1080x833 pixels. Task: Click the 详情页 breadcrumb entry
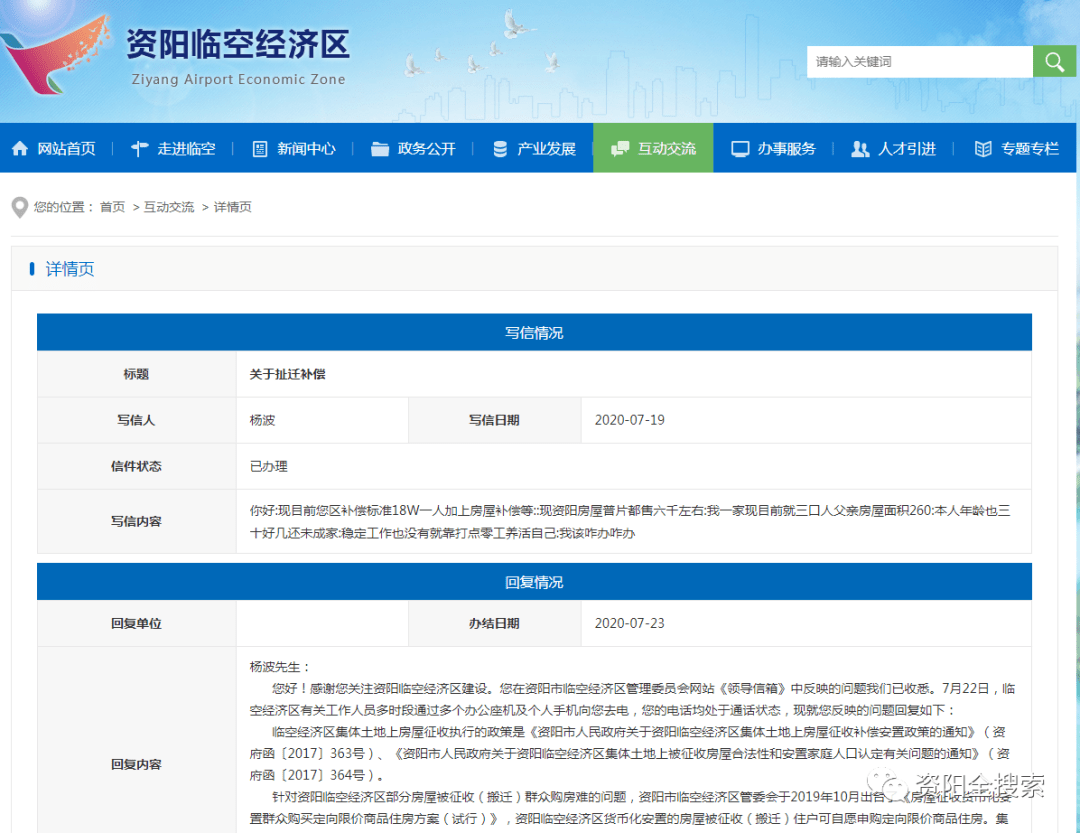232,207
